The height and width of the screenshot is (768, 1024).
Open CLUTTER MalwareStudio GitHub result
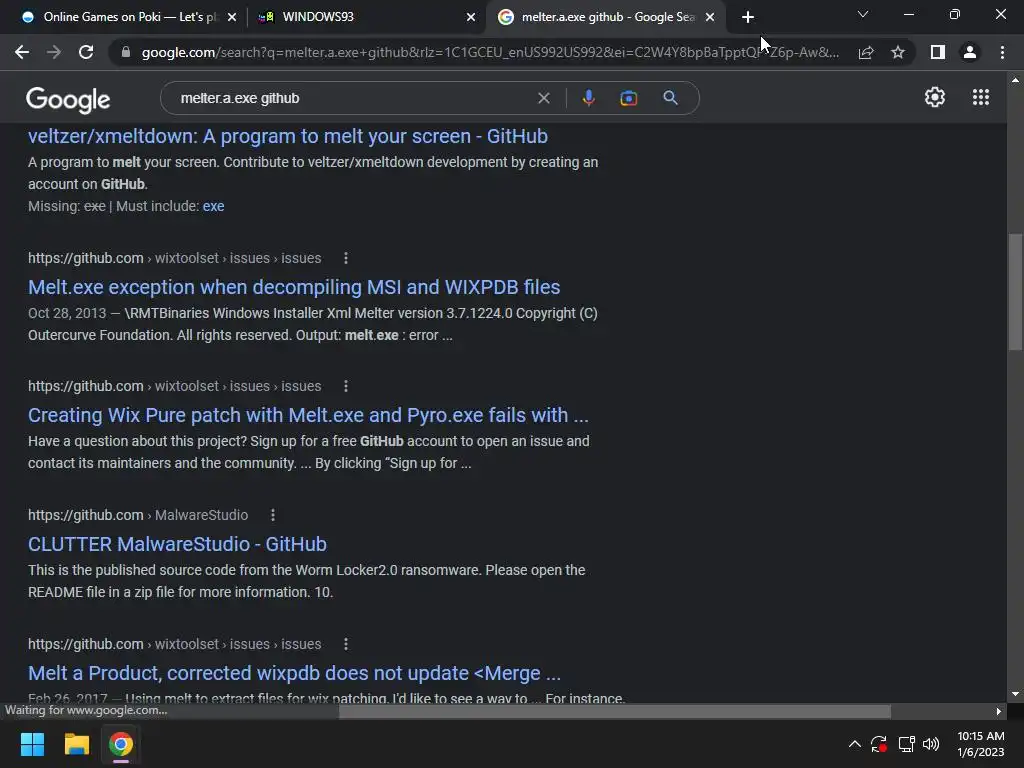177,544
